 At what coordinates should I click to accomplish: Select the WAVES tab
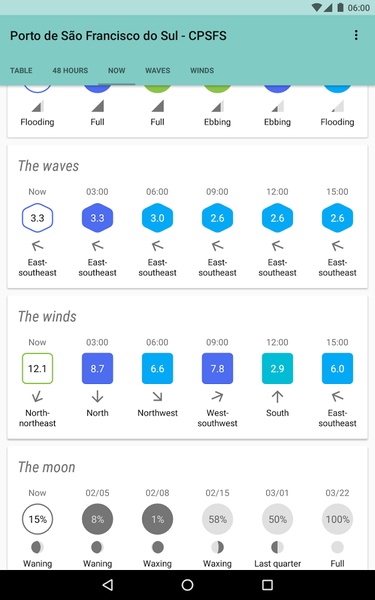click(x=157, y=70)
